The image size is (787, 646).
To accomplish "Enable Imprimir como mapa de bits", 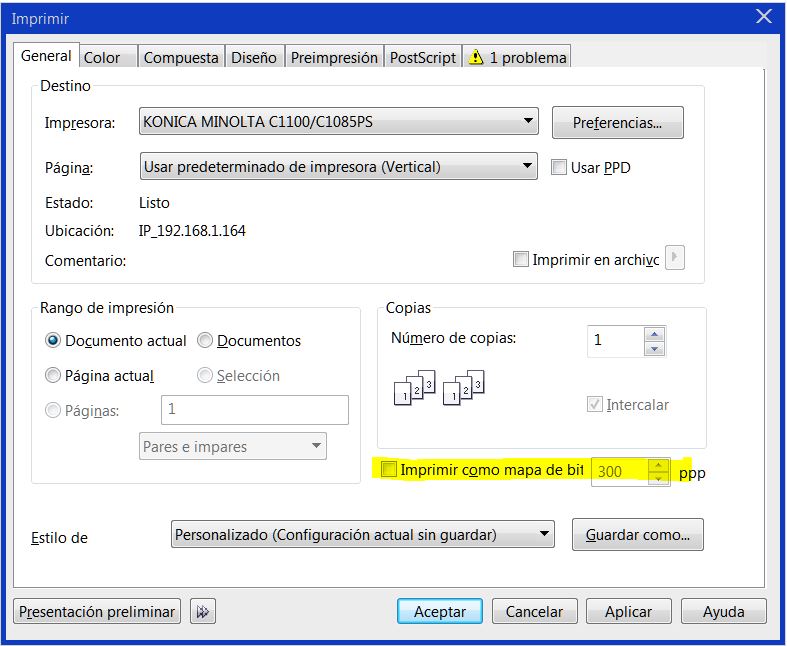I will click(x=389, y=469).
